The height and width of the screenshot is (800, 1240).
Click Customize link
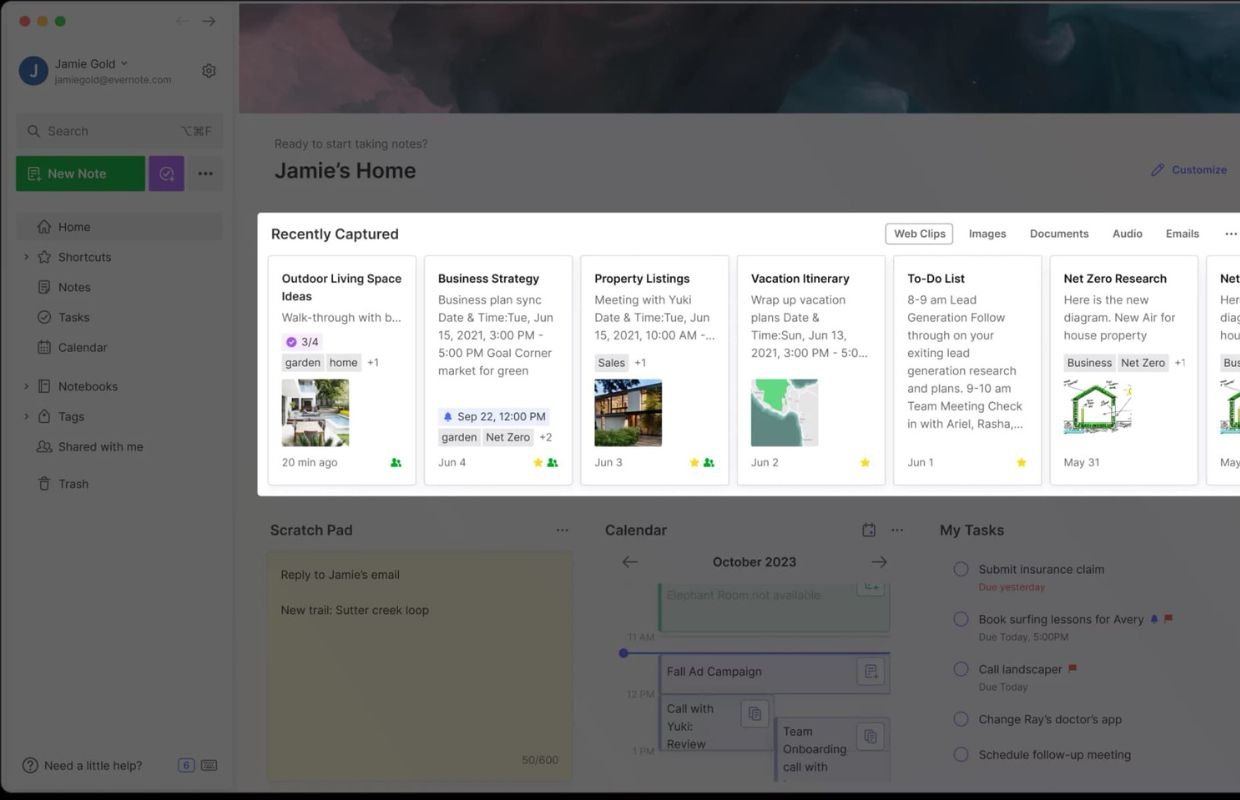click(x=1189, y=170)
